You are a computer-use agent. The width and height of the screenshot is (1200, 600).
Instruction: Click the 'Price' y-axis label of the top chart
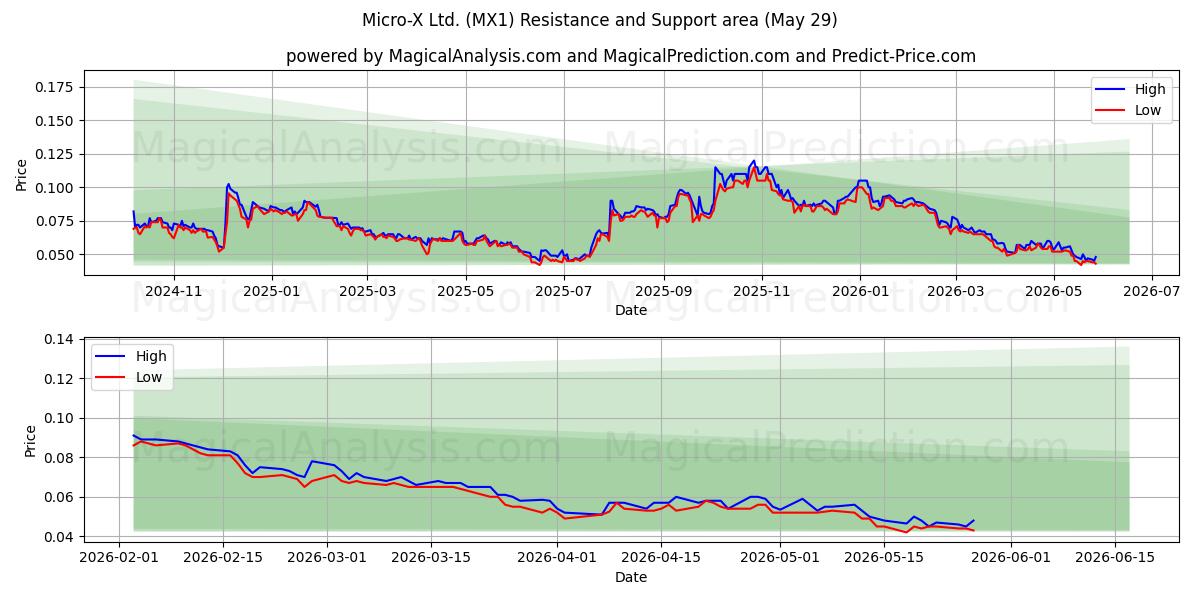pyautogui.click(x=22, y=174)
